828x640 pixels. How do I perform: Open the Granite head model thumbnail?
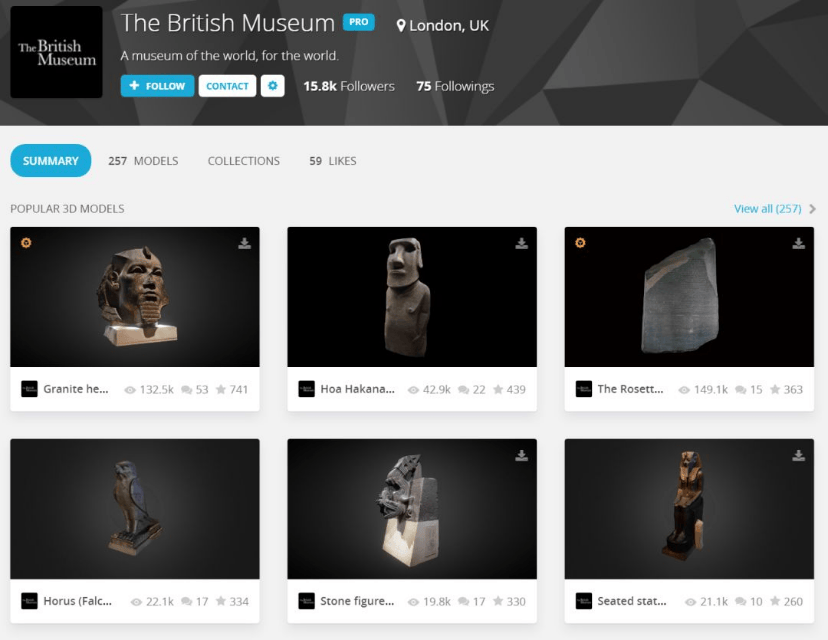point(135,297)
